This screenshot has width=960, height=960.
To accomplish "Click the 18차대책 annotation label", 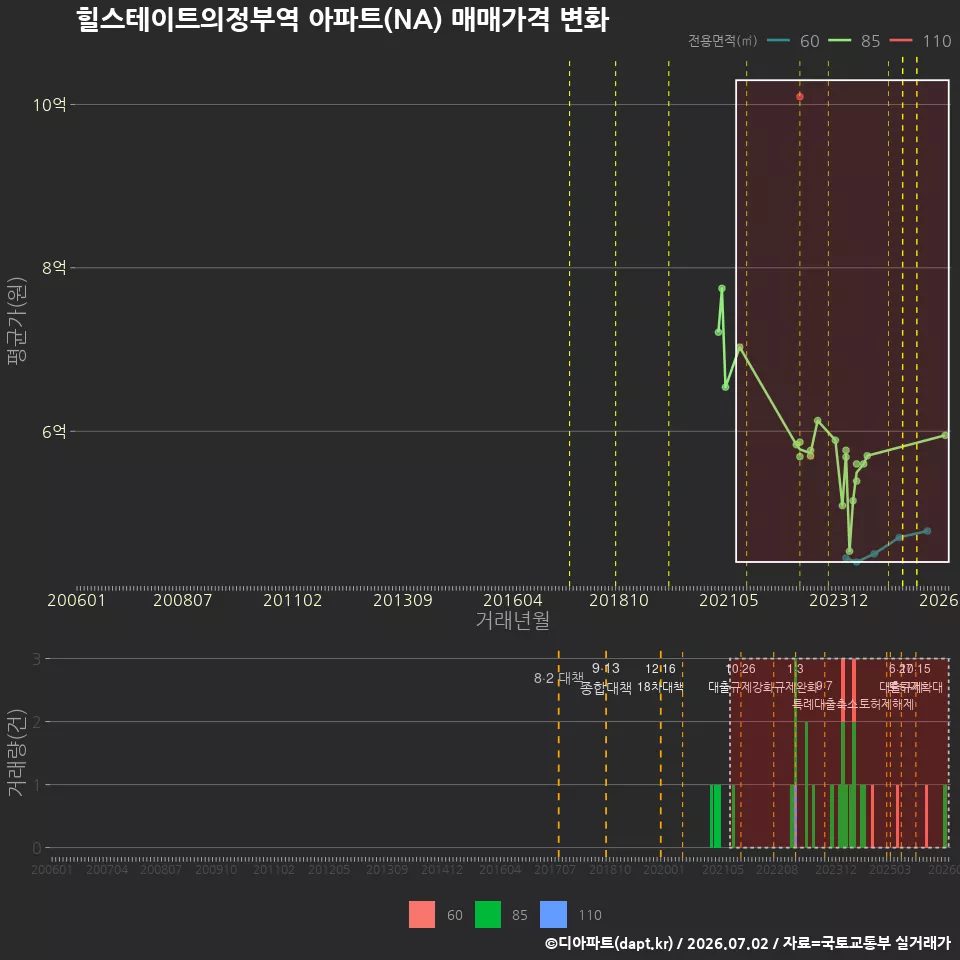I will tap(660, 687).
